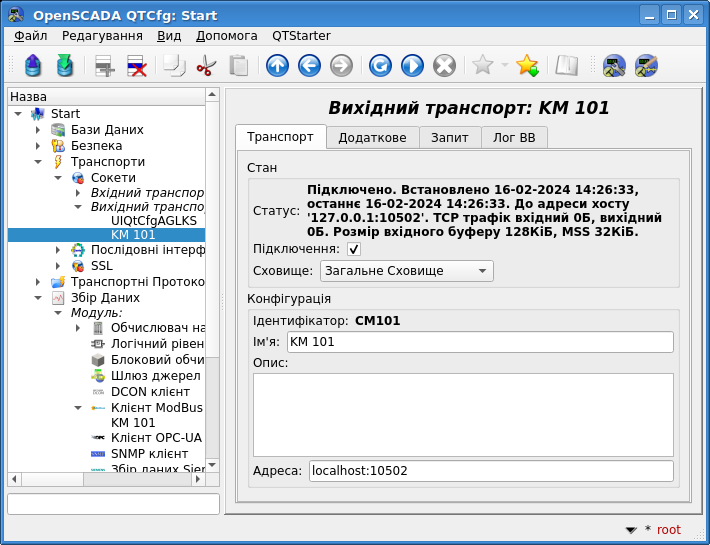Select Клієнт OPC-UA in the tree
Image resolution: width=710 pixels, height=545 pixels.
155,438
